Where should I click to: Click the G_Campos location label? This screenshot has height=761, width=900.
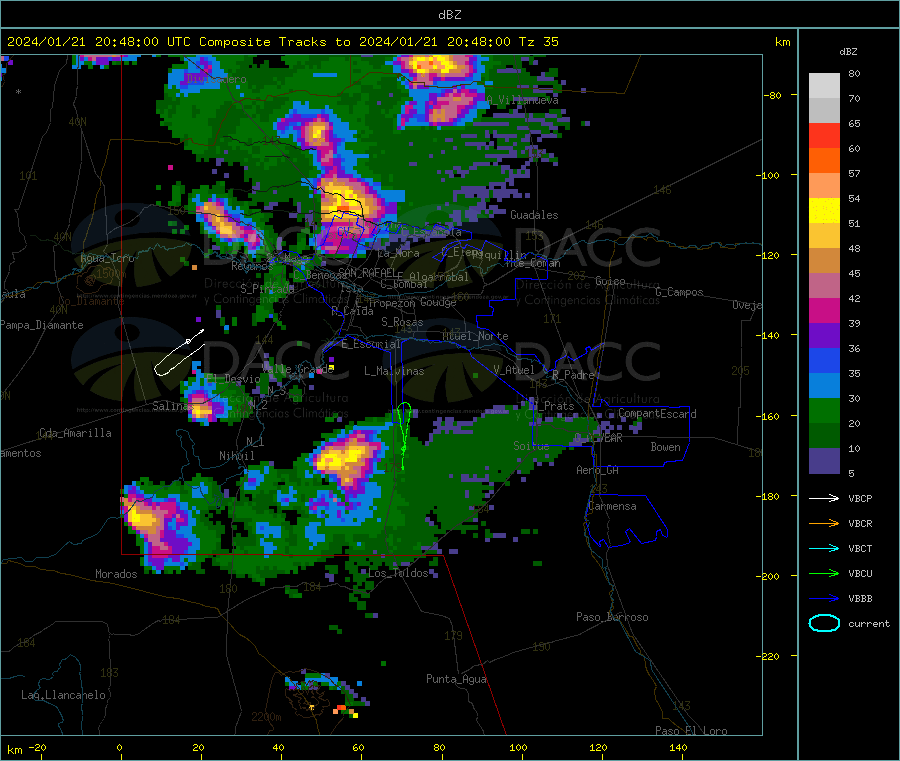click(679, 292)
